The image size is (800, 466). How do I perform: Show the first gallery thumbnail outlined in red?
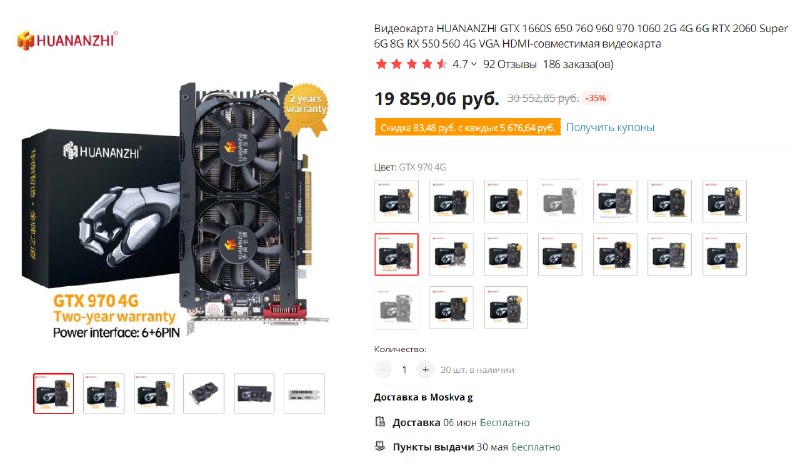[x=54, y=393]
